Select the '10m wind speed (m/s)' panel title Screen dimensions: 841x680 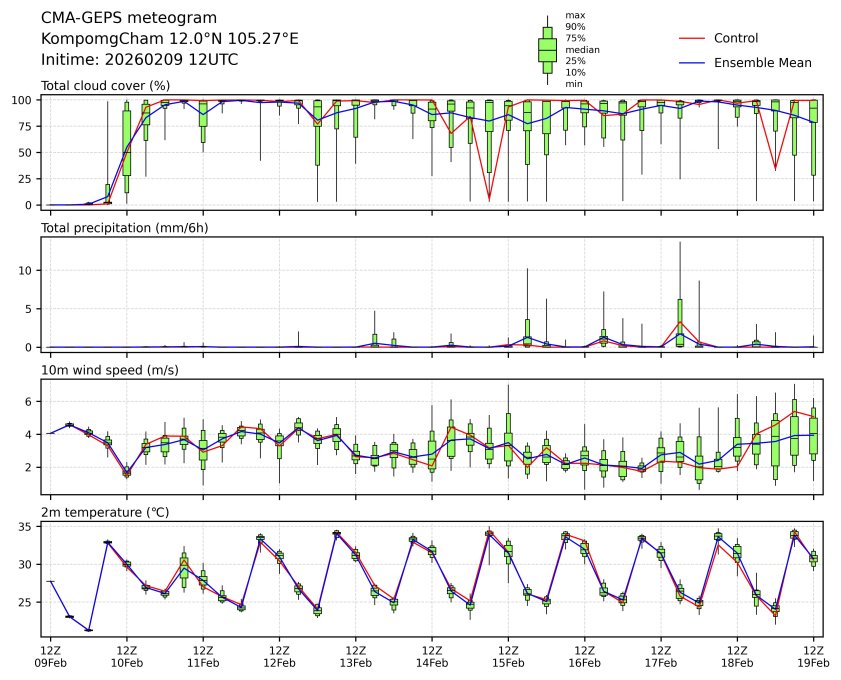click(x=103, y=370)
